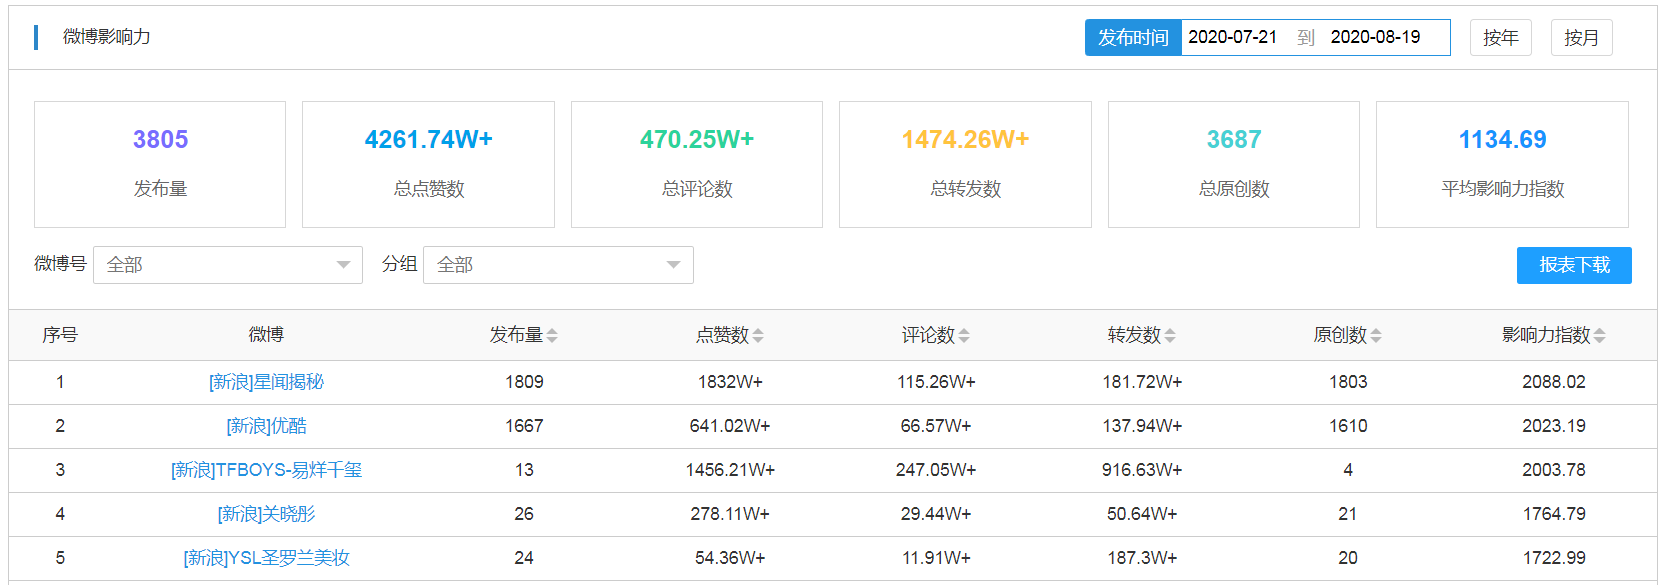Sort table by 转发数 sort icon
The image size is (1664, 585).
pyautogui.click(x=1170, y=336)
